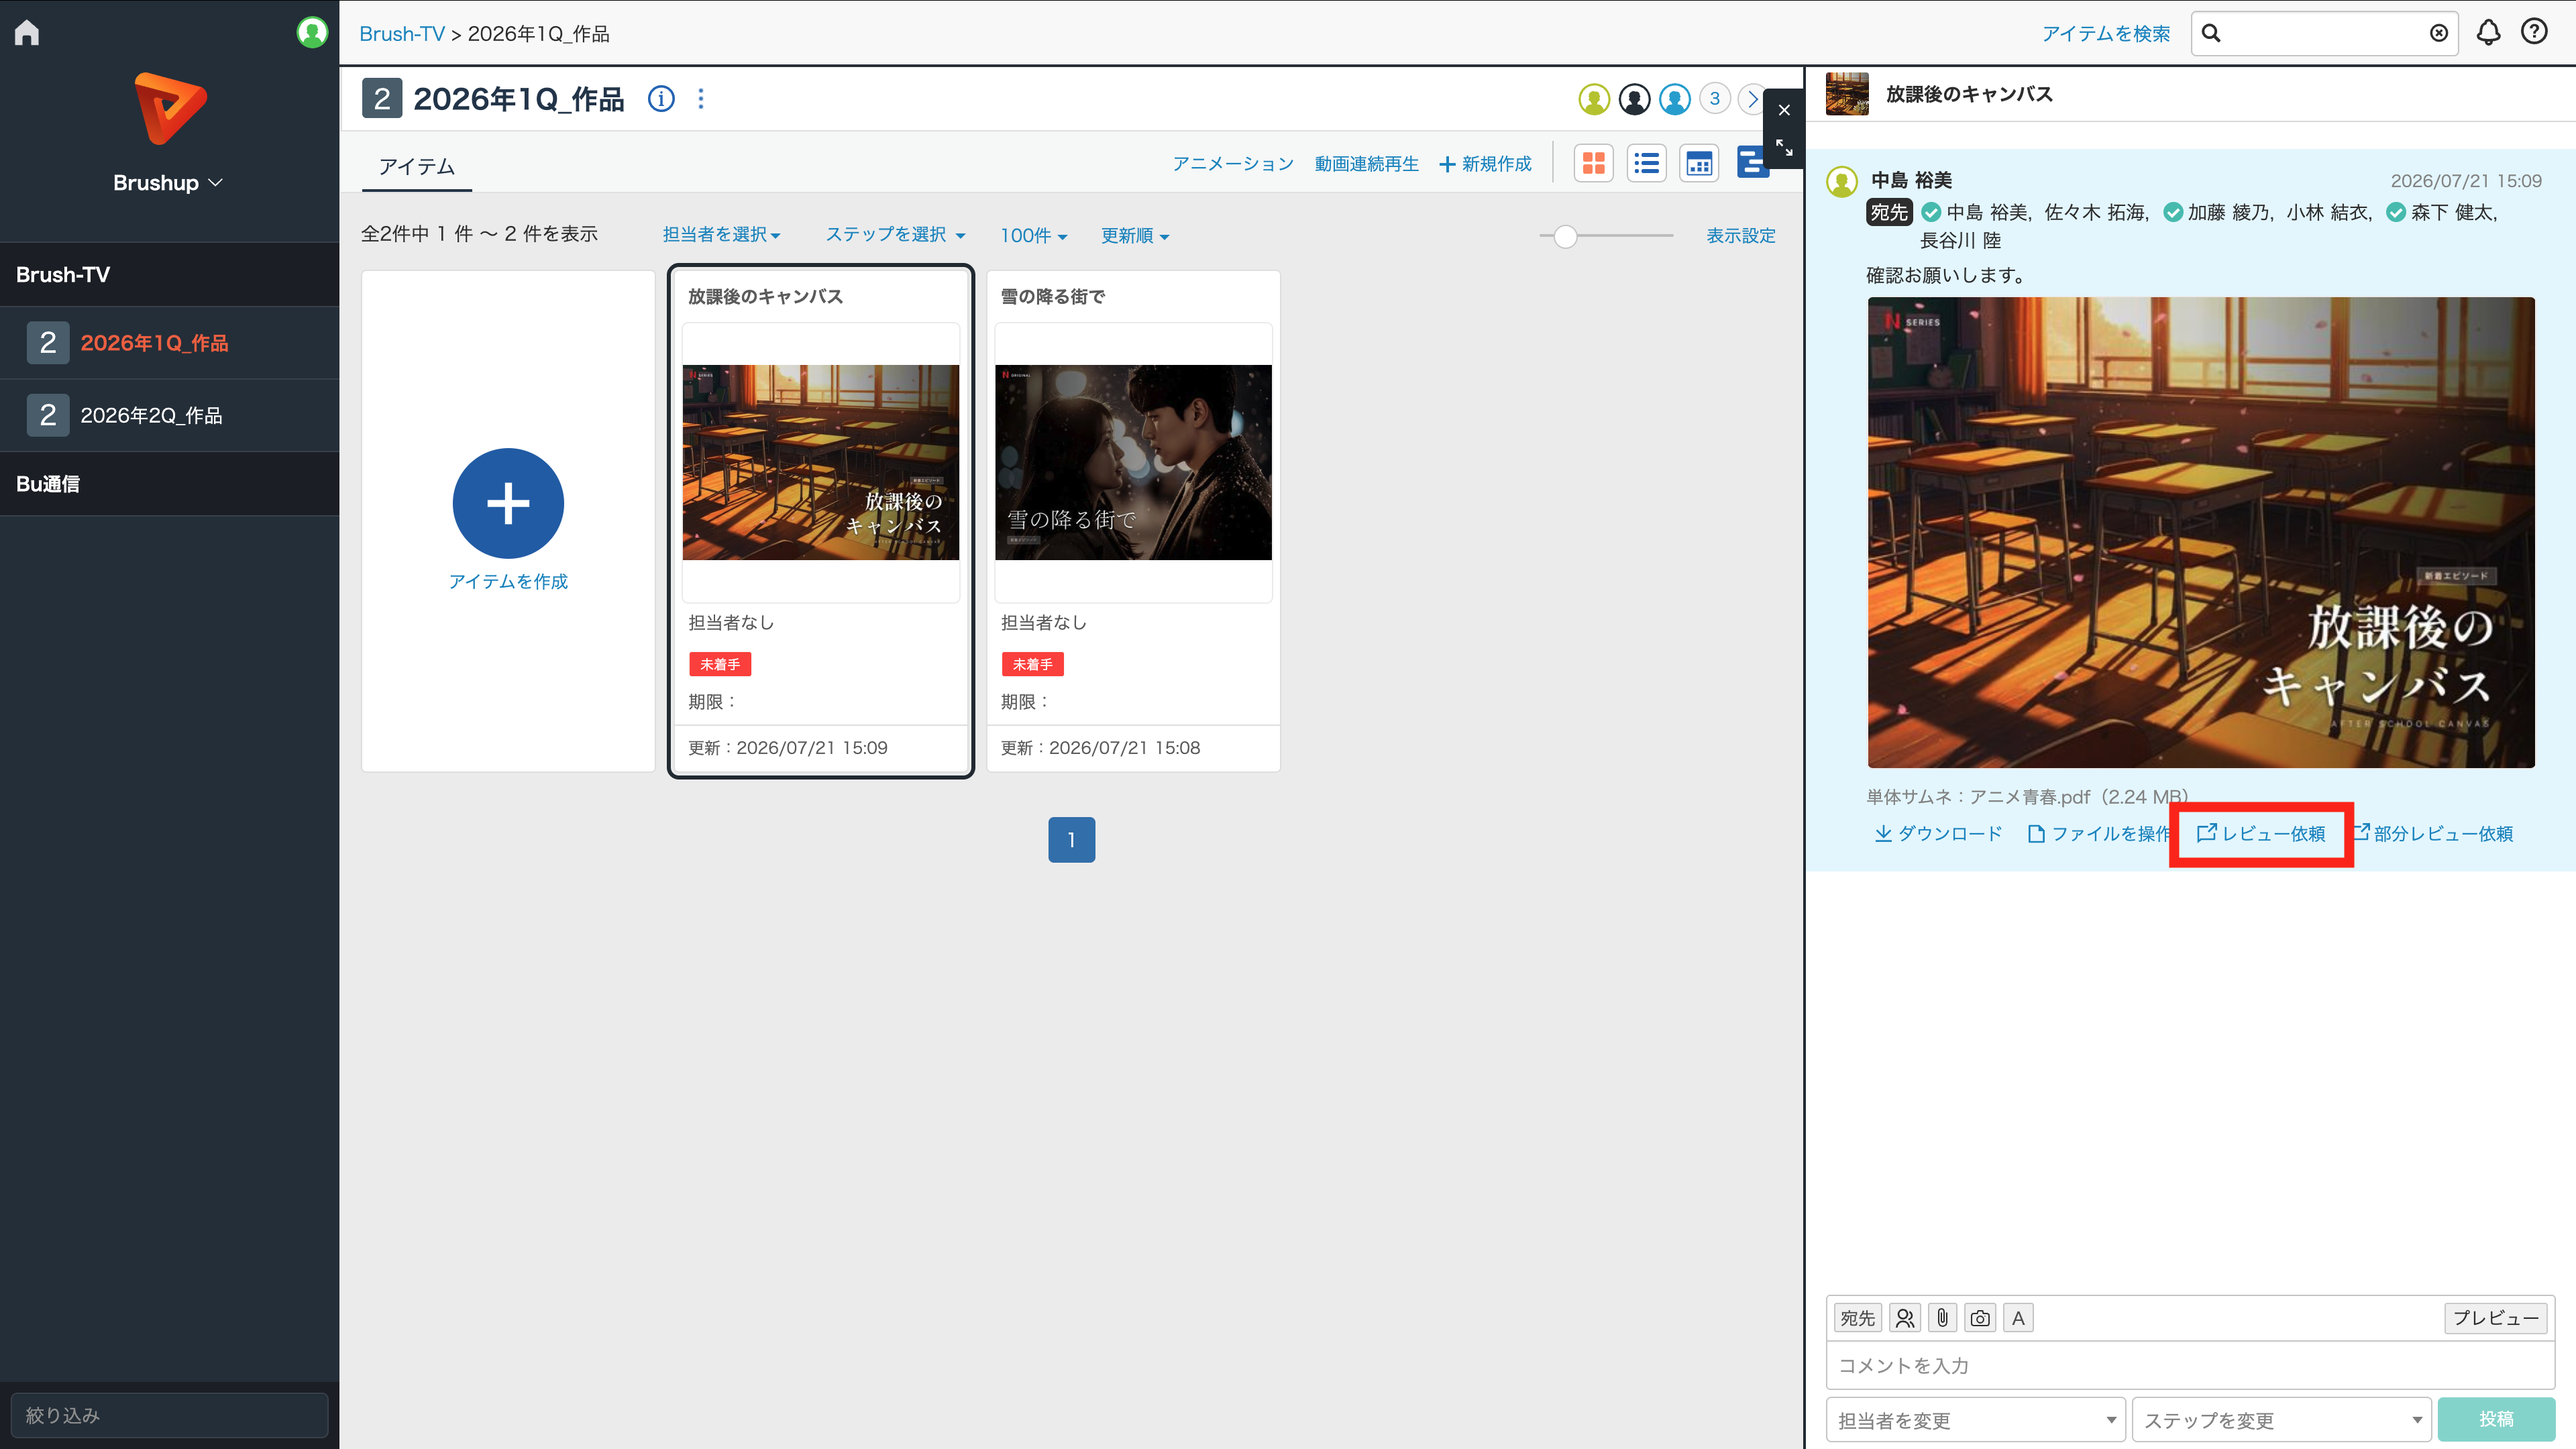This screenshot has height=1449, width=2576.
Task: Select Bu通信 section in sidebar
Action: tap(170, 484)
